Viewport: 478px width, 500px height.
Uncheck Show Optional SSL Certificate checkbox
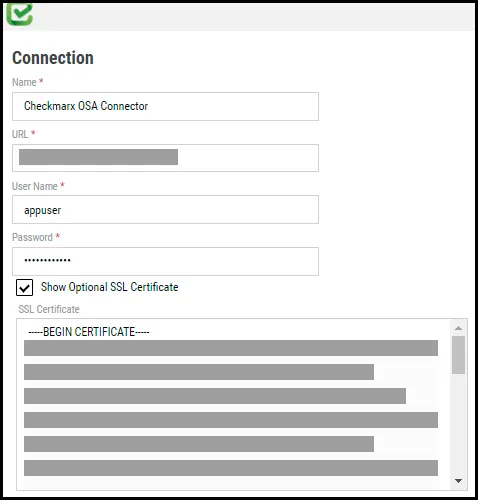pyautogui.click(x=24, y=287)
